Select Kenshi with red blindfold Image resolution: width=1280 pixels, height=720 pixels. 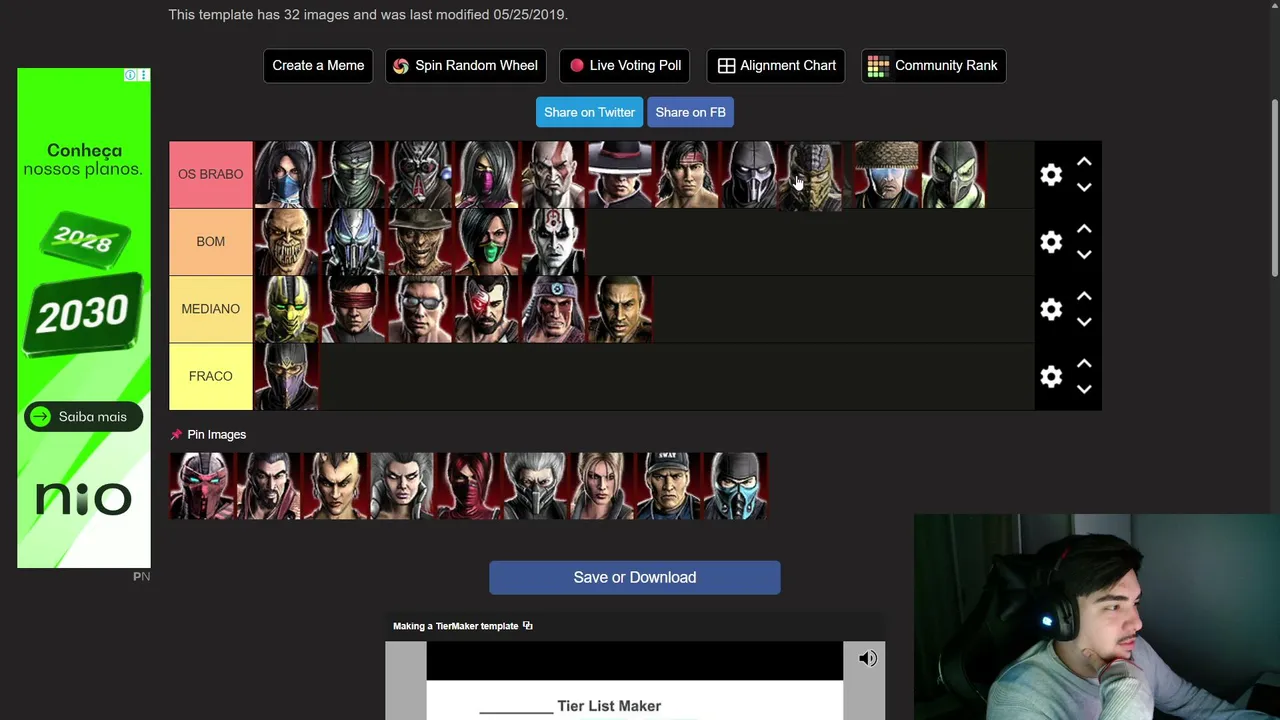[x=354, y=309]
